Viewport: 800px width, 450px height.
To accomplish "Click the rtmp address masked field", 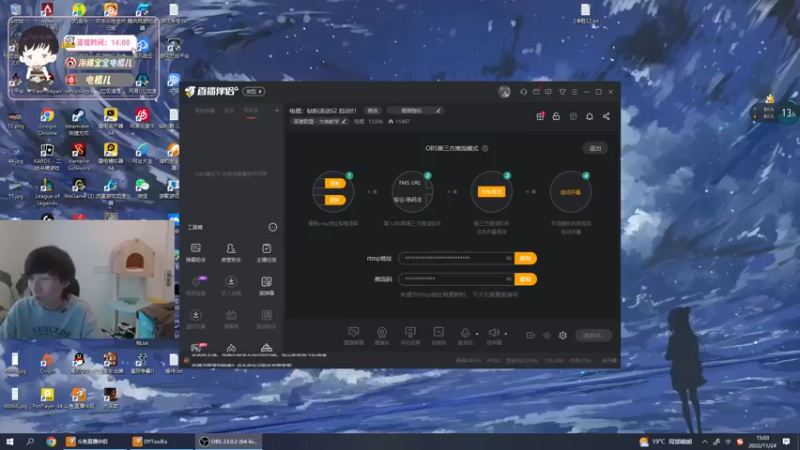I will [x=457, y=258].
